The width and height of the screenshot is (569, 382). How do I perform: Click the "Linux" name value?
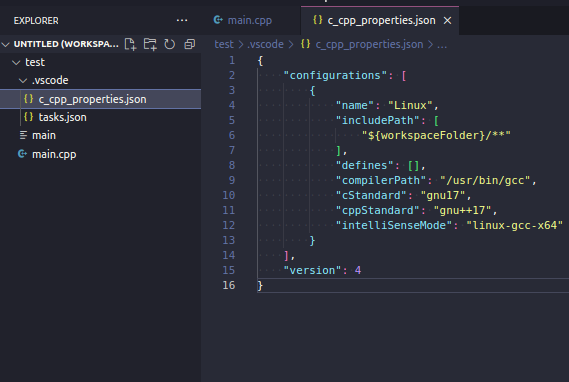click(410, 106)
